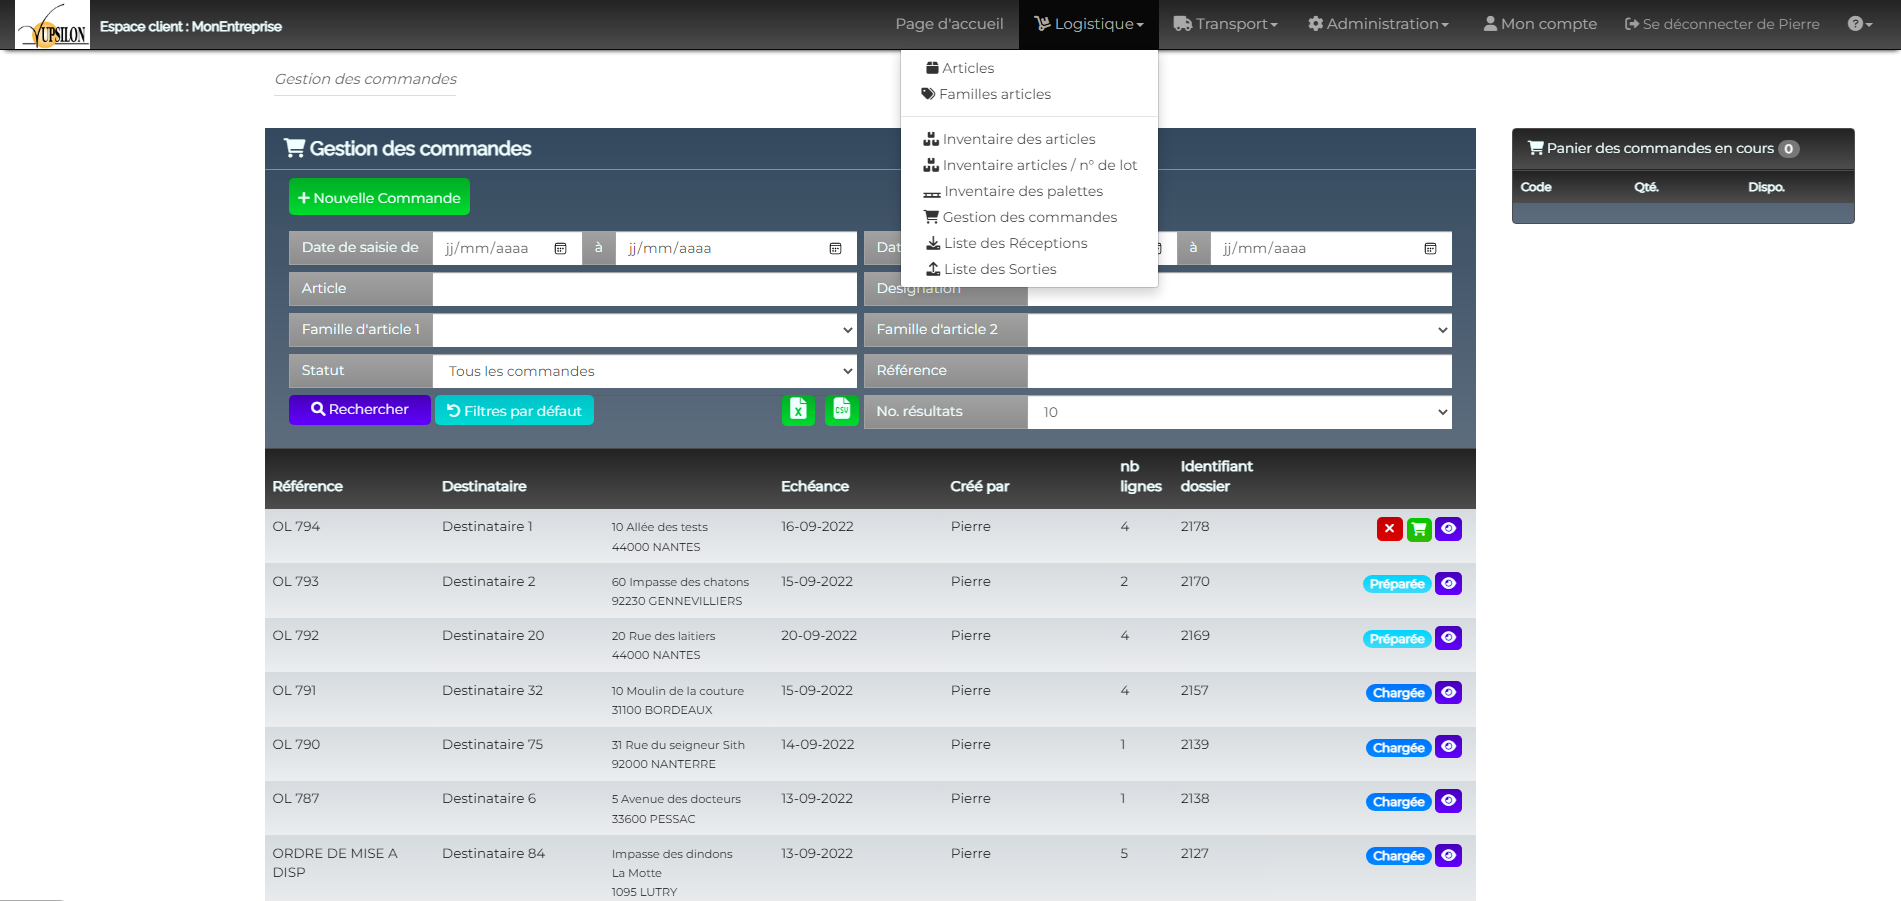Click Gestion des commandes breadcrumb

click(365, 79)
